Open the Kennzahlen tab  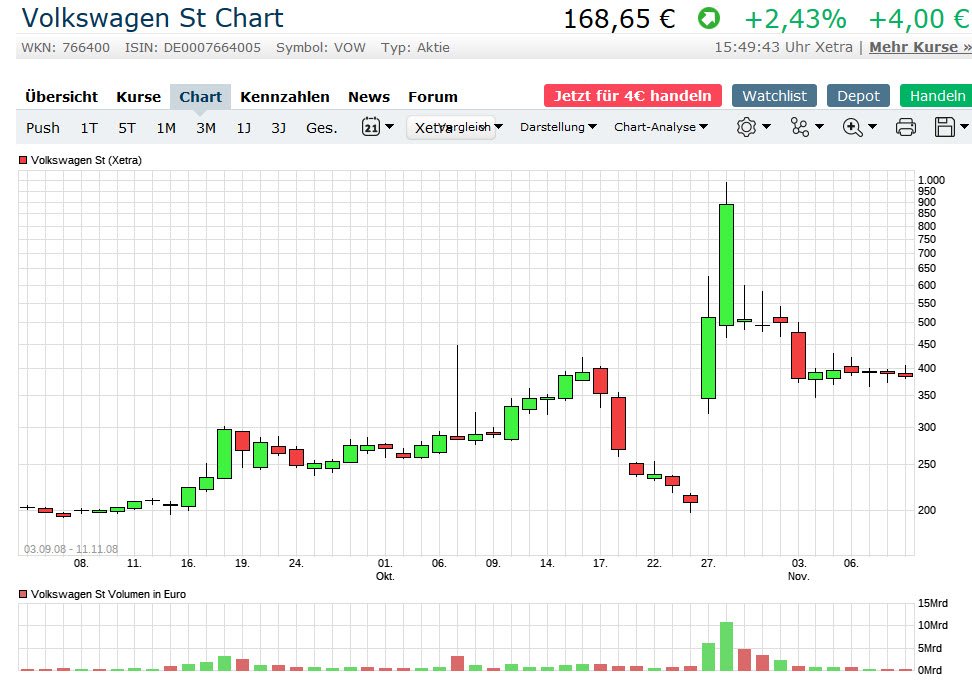click(x=285, y=97)
